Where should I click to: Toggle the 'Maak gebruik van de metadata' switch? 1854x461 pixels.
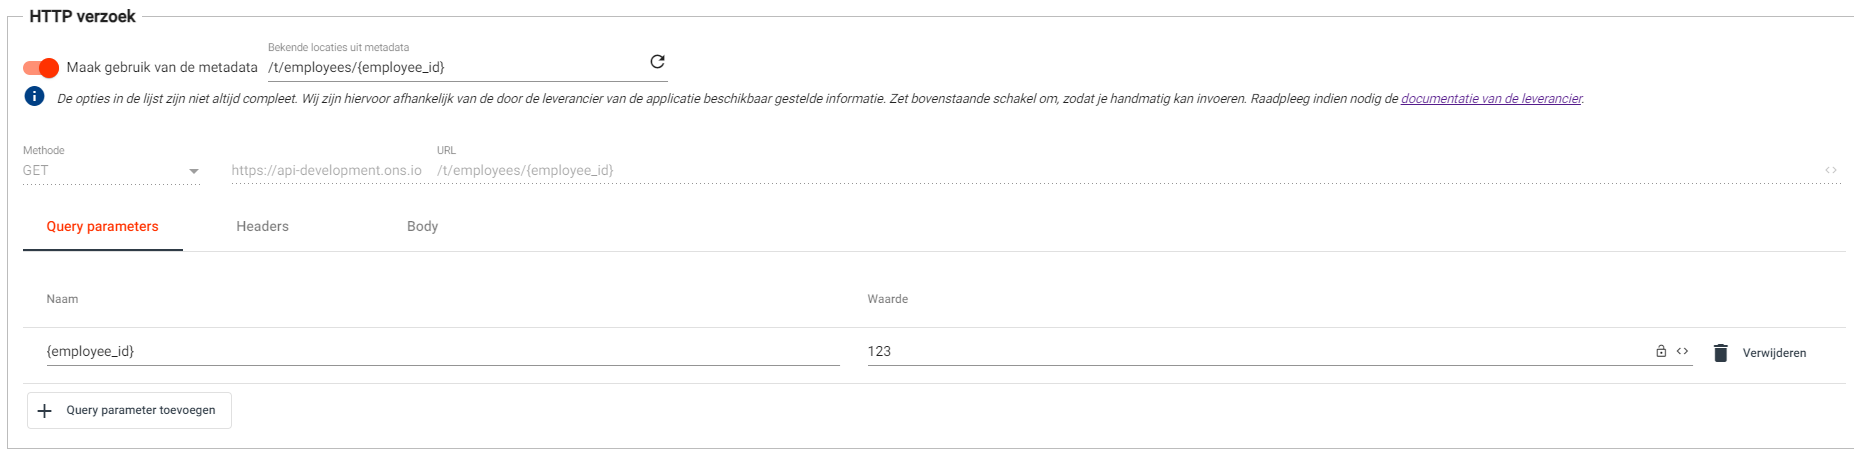(41, 68)
